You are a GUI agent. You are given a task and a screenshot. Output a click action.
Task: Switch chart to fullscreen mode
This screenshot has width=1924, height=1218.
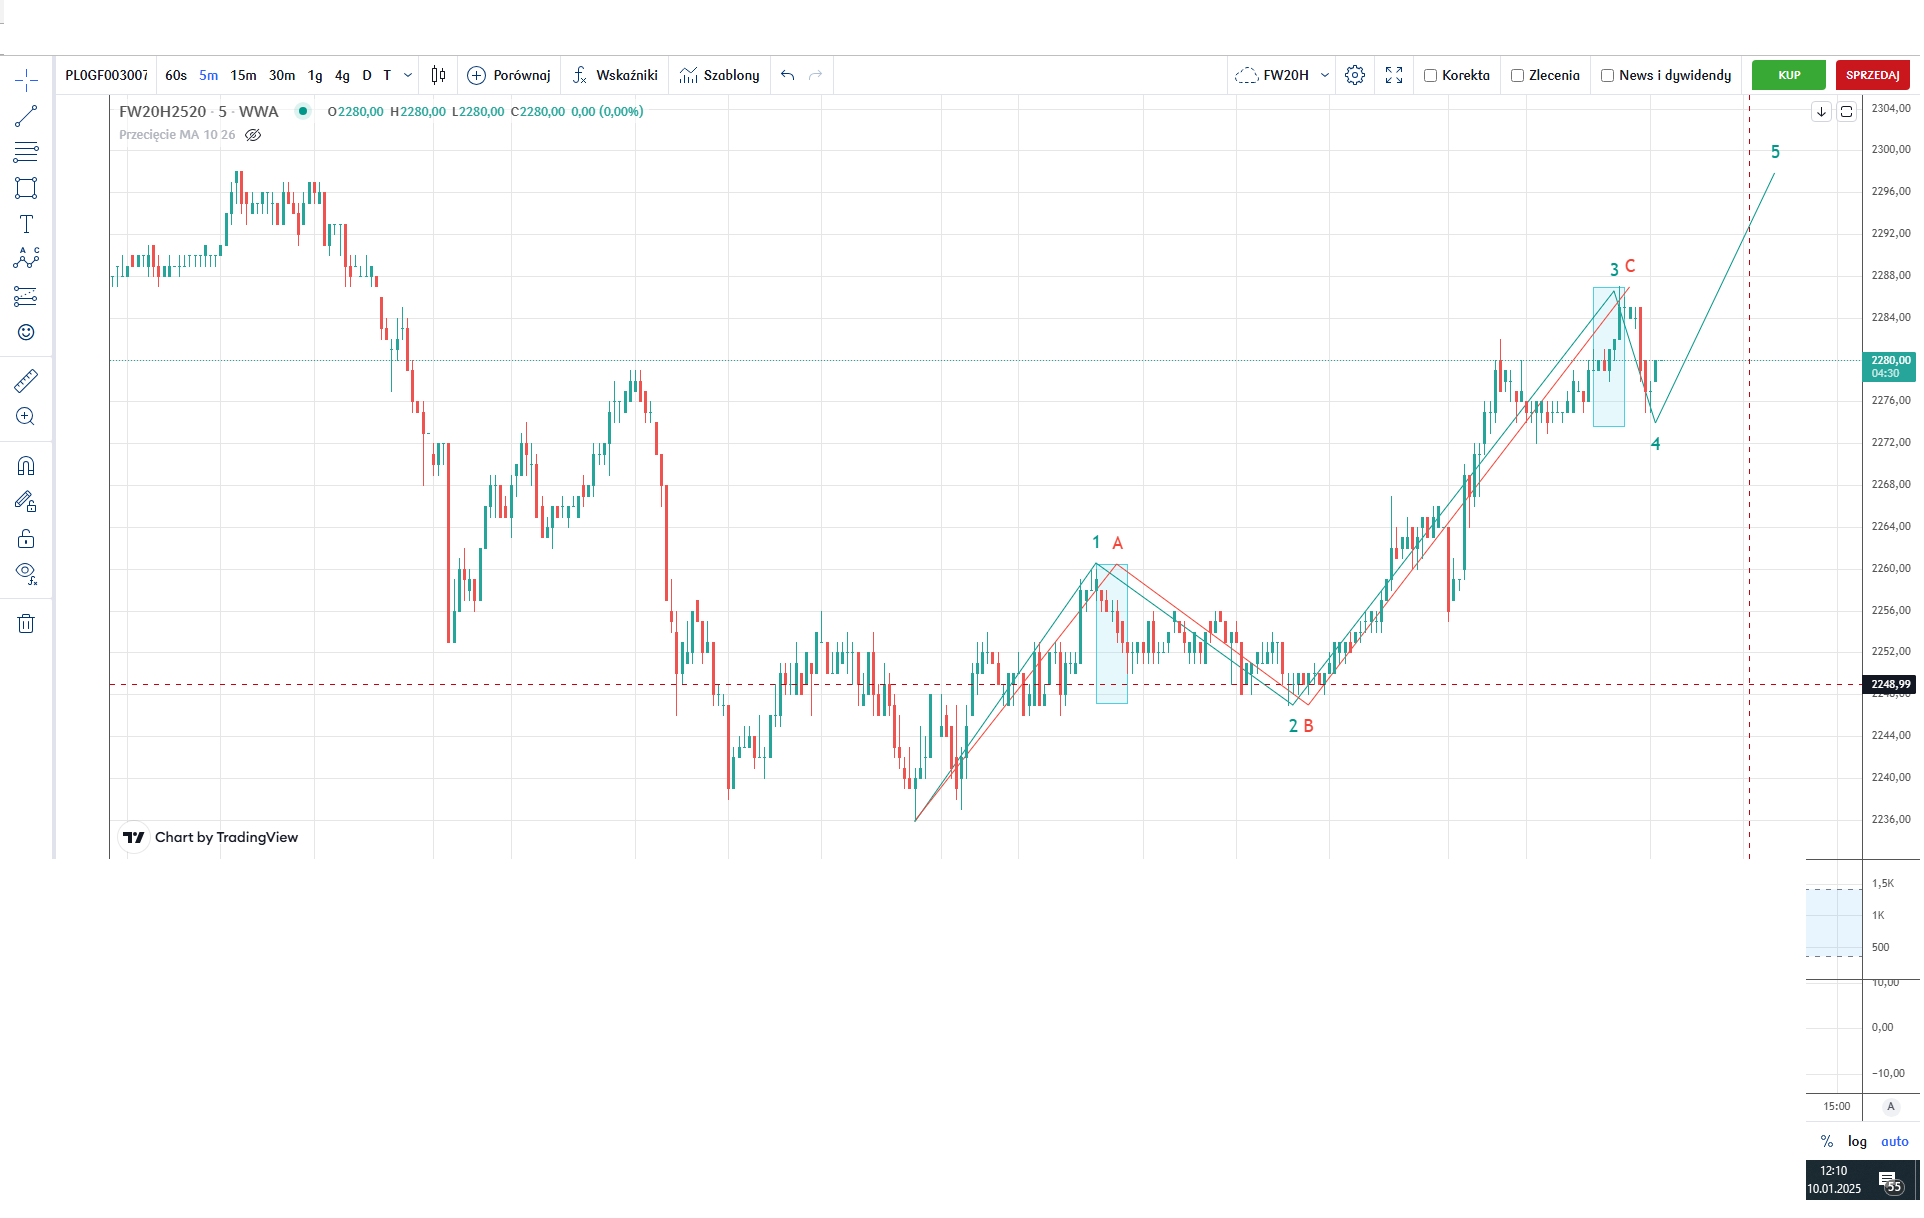pos(1394,75)
